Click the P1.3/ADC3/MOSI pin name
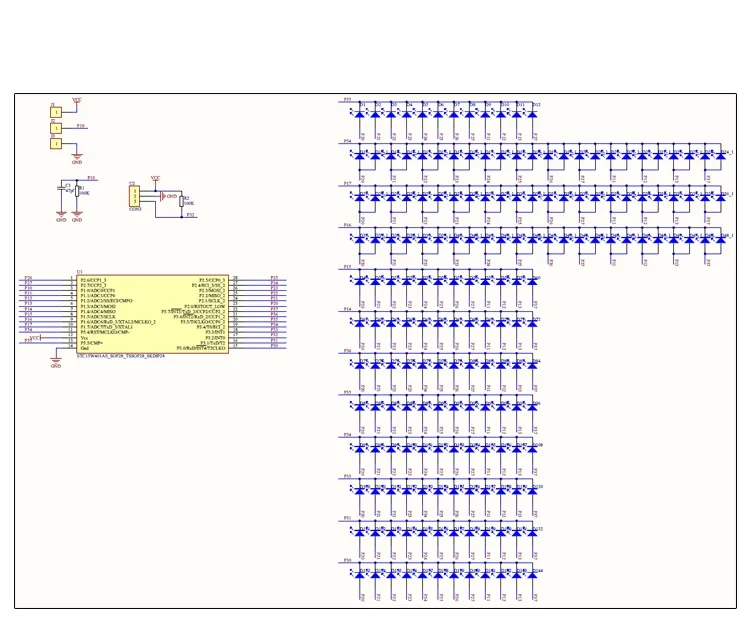750x640 pixels. click(98, 306)
